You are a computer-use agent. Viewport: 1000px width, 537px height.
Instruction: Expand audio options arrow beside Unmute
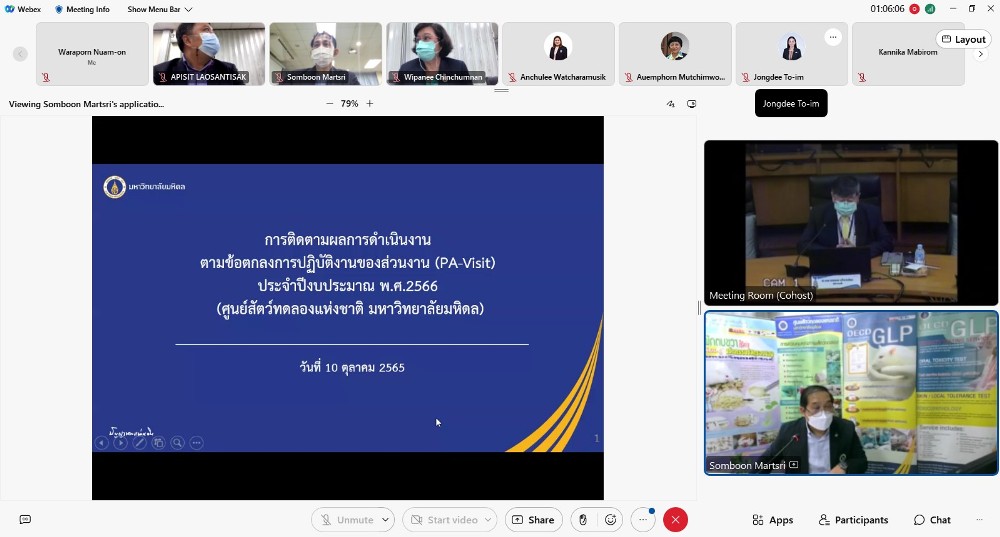[386, 520]
